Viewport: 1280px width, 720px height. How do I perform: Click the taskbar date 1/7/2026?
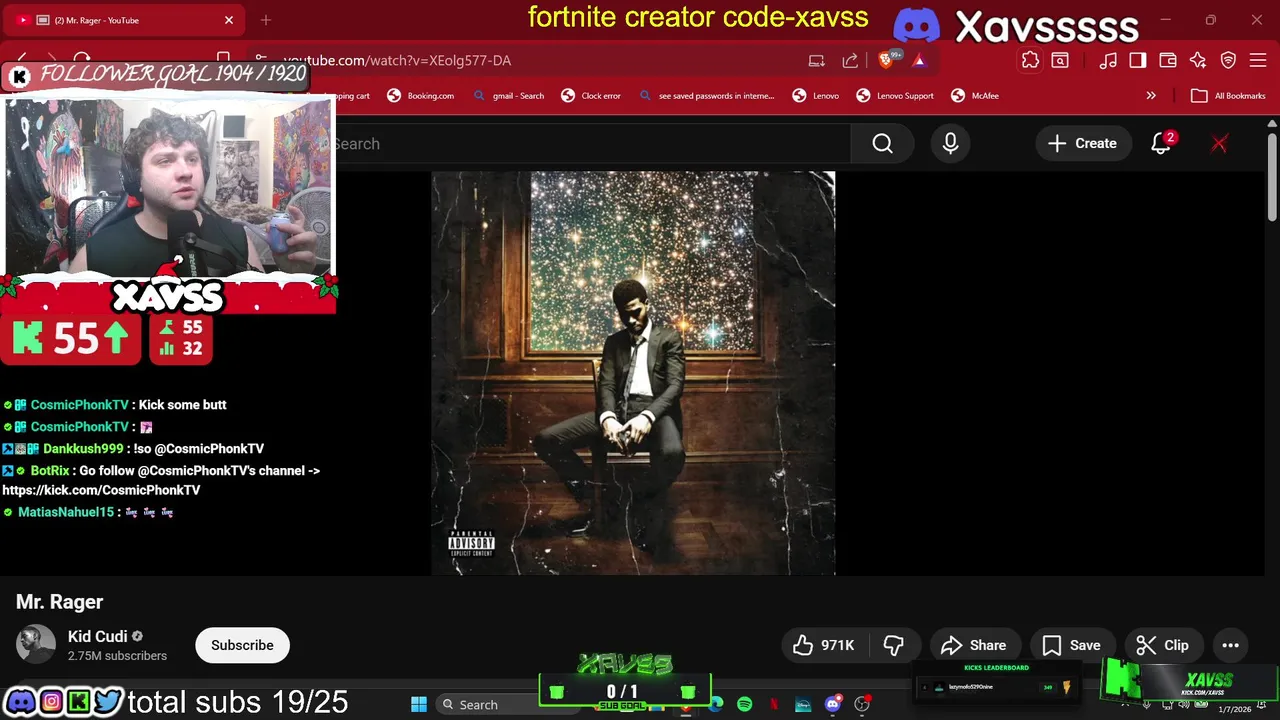click(1234, 709)
